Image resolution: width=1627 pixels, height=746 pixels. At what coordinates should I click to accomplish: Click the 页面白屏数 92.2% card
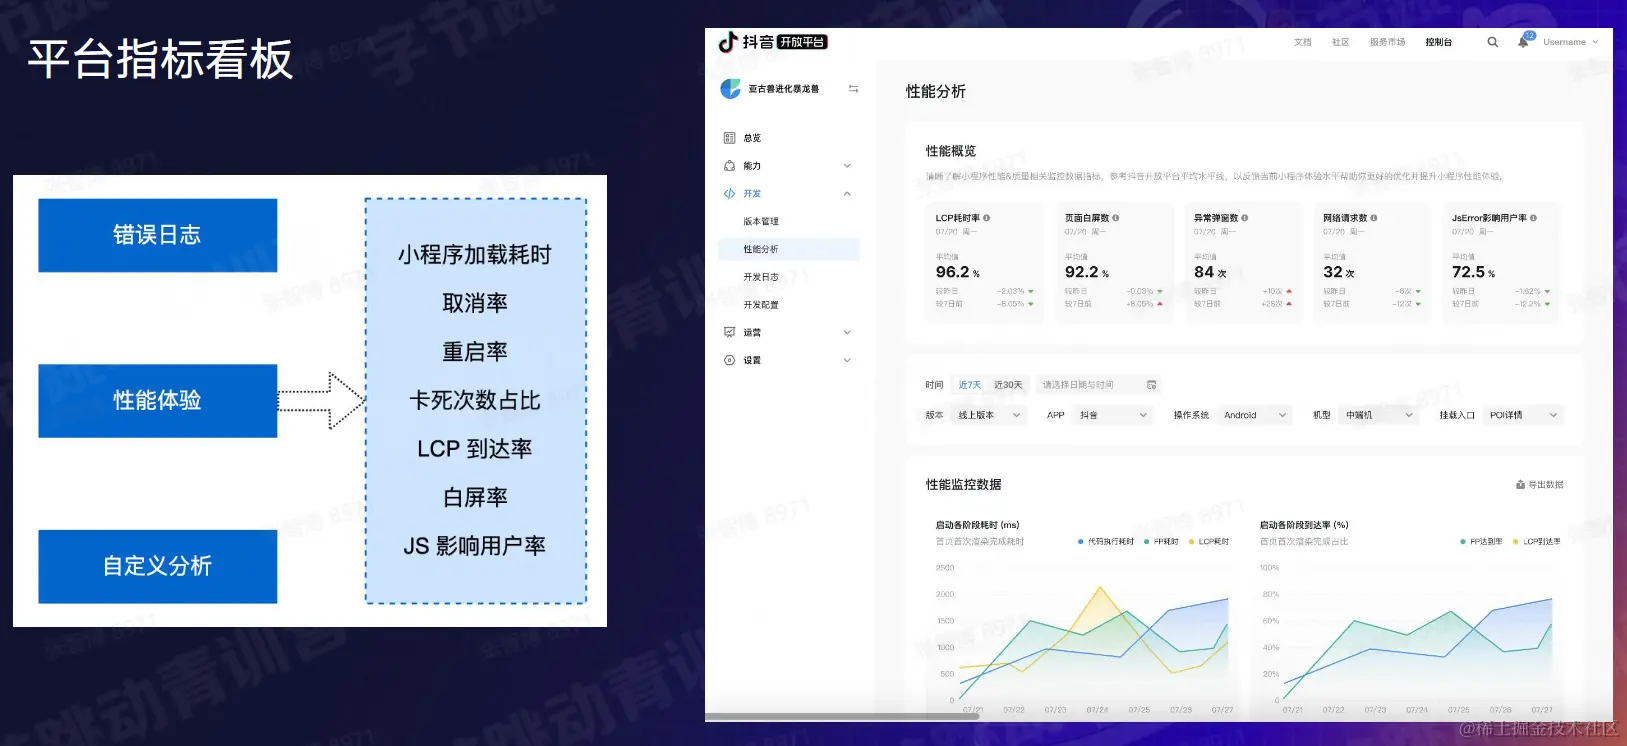1114,263
